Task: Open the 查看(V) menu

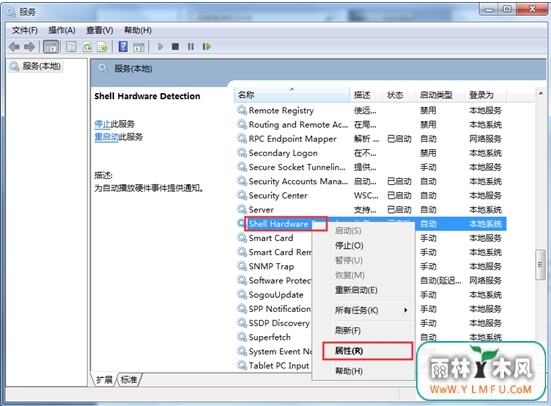Action: pyautogui.click(x=100, y=30)
